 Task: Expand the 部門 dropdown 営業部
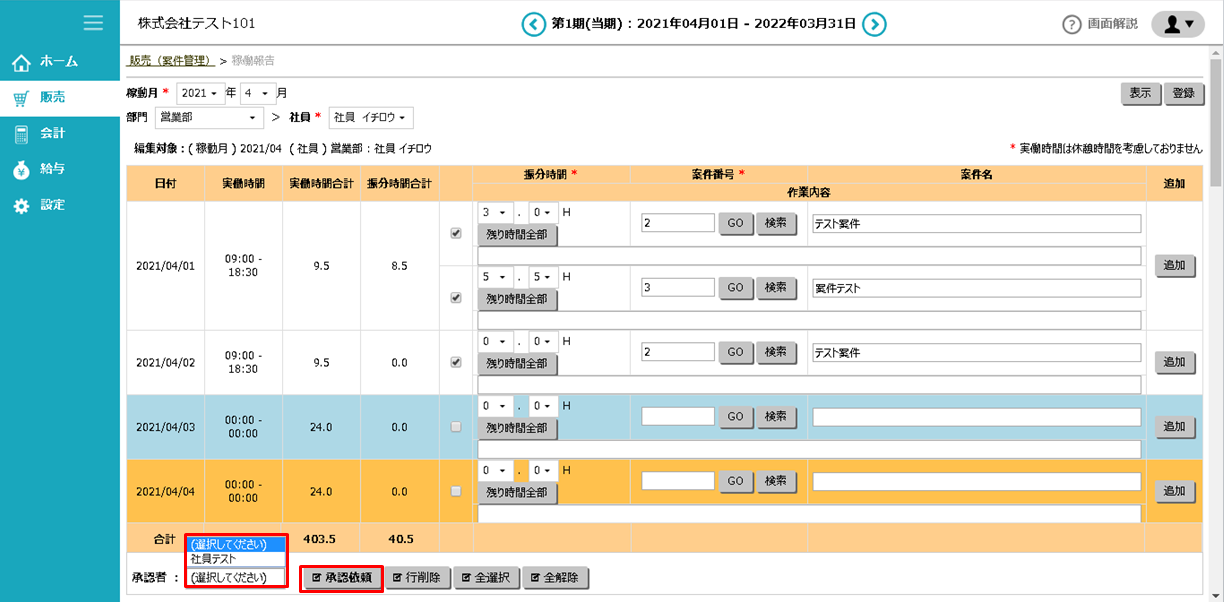pyautogui.click(x=209, y=118)
